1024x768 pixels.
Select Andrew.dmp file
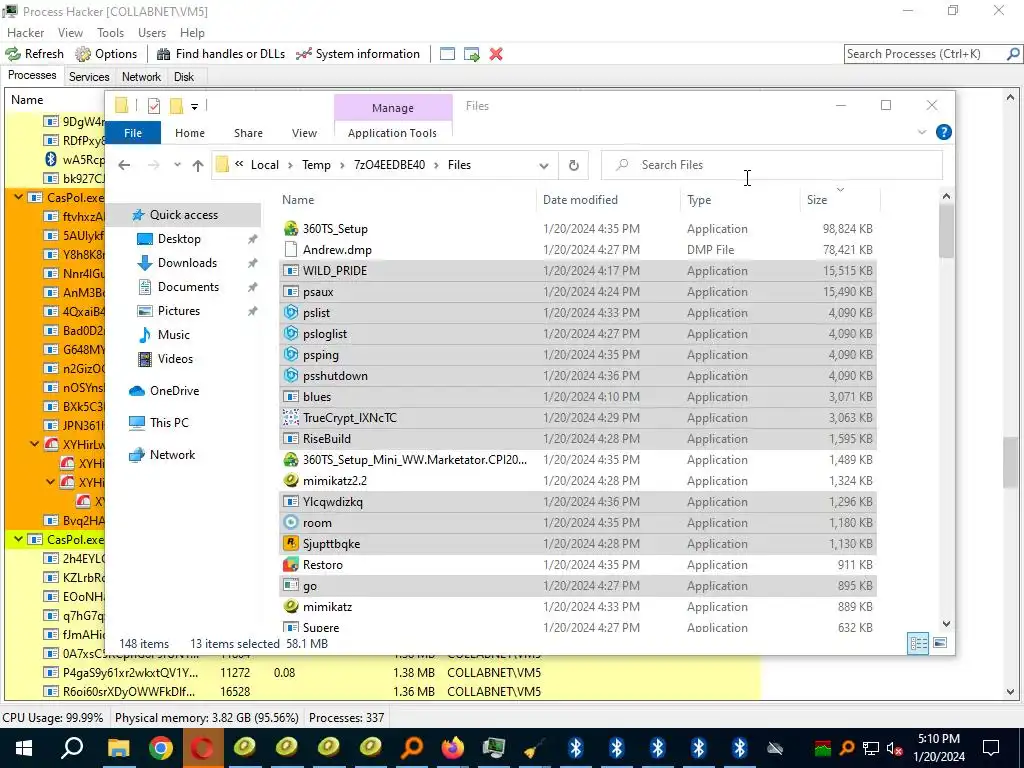tap(578, 249)
